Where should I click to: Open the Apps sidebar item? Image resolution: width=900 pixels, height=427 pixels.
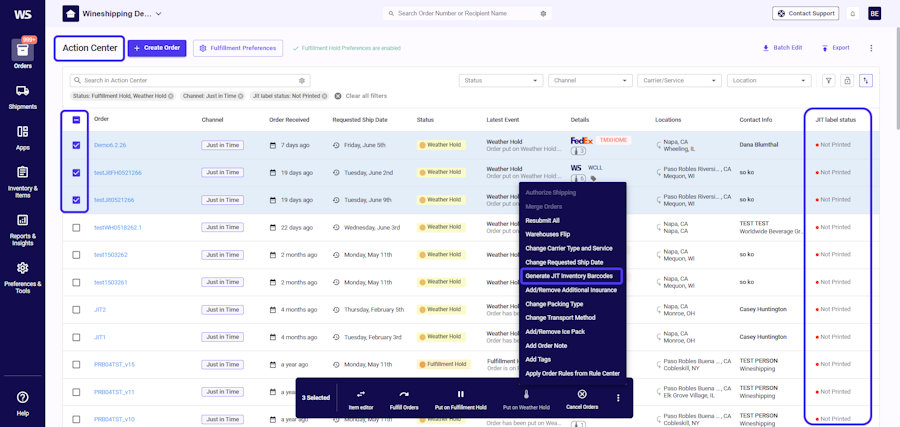[22, 138]
